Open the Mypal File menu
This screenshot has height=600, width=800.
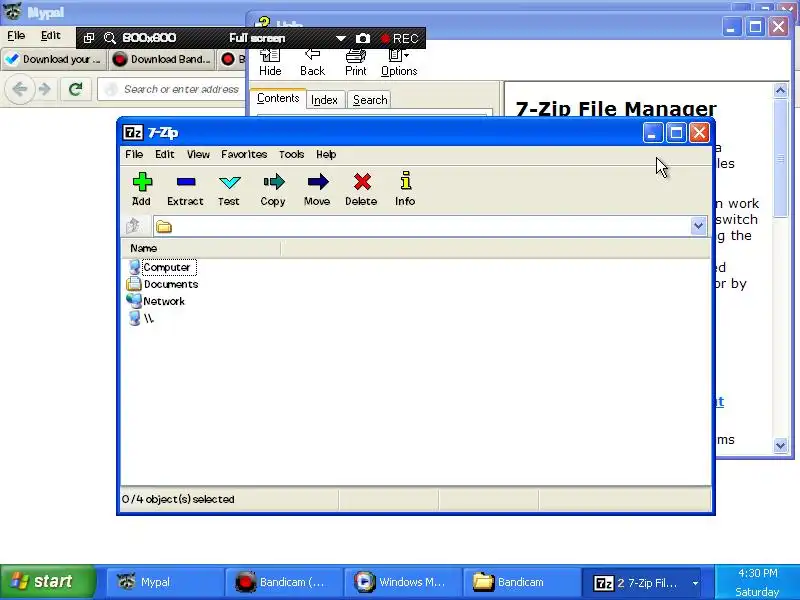coord(16,35)
